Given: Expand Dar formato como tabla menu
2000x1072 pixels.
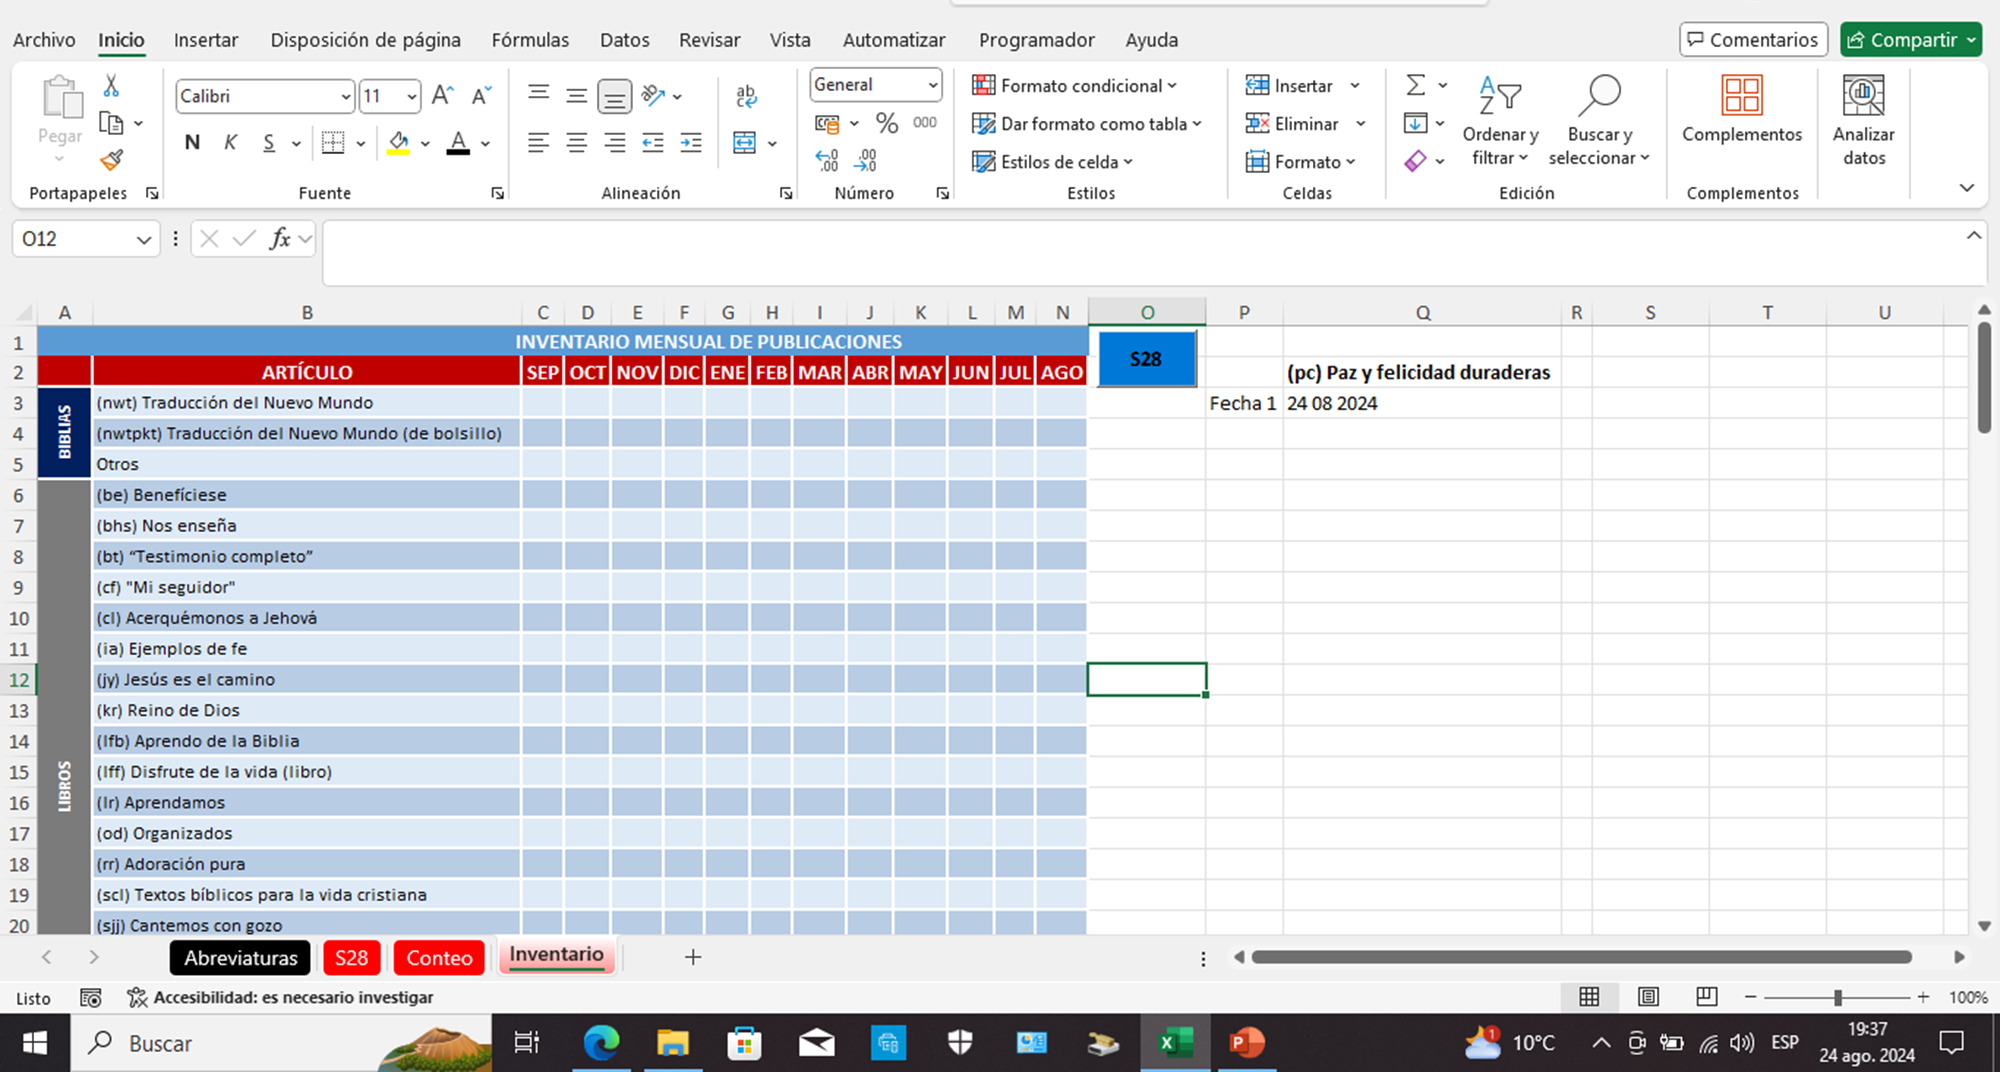Looking at the screenshot, I should tap(1086, 123).
